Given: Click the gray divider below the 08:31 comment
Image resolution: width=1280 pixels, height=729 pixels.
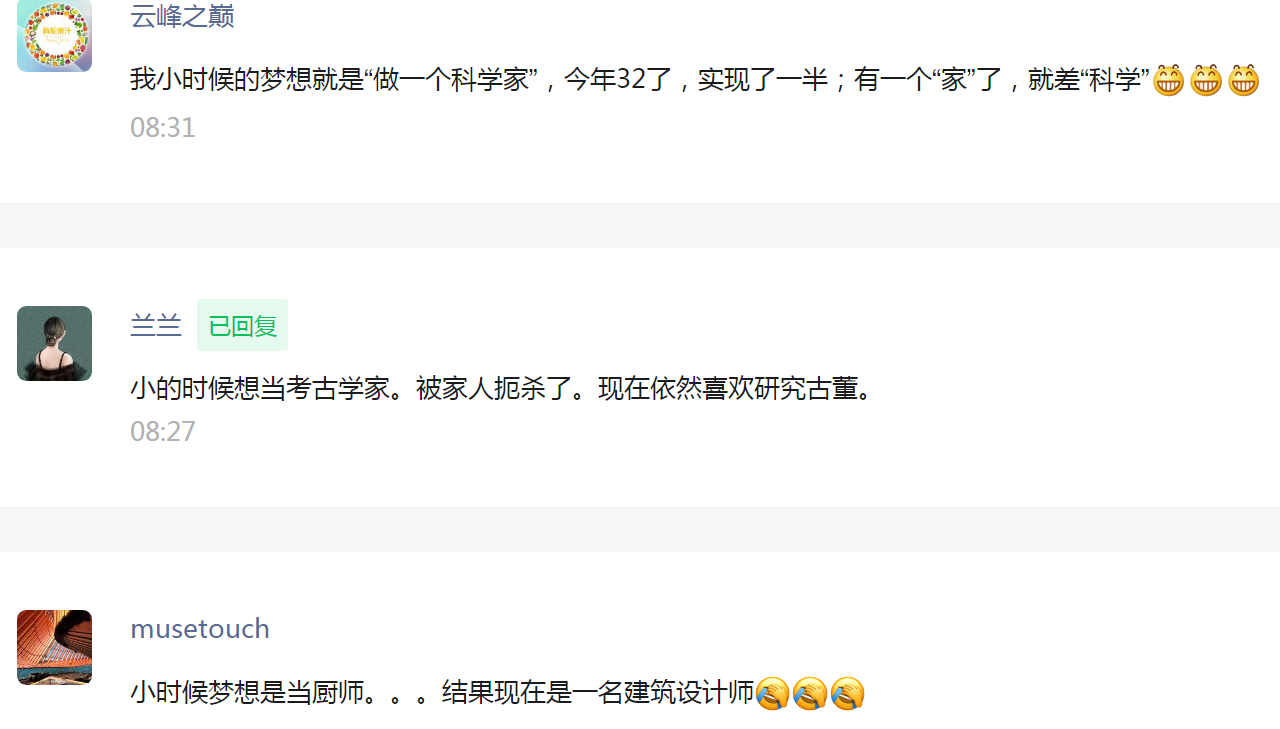Looking at the screenshot, I should click(640, 225).
